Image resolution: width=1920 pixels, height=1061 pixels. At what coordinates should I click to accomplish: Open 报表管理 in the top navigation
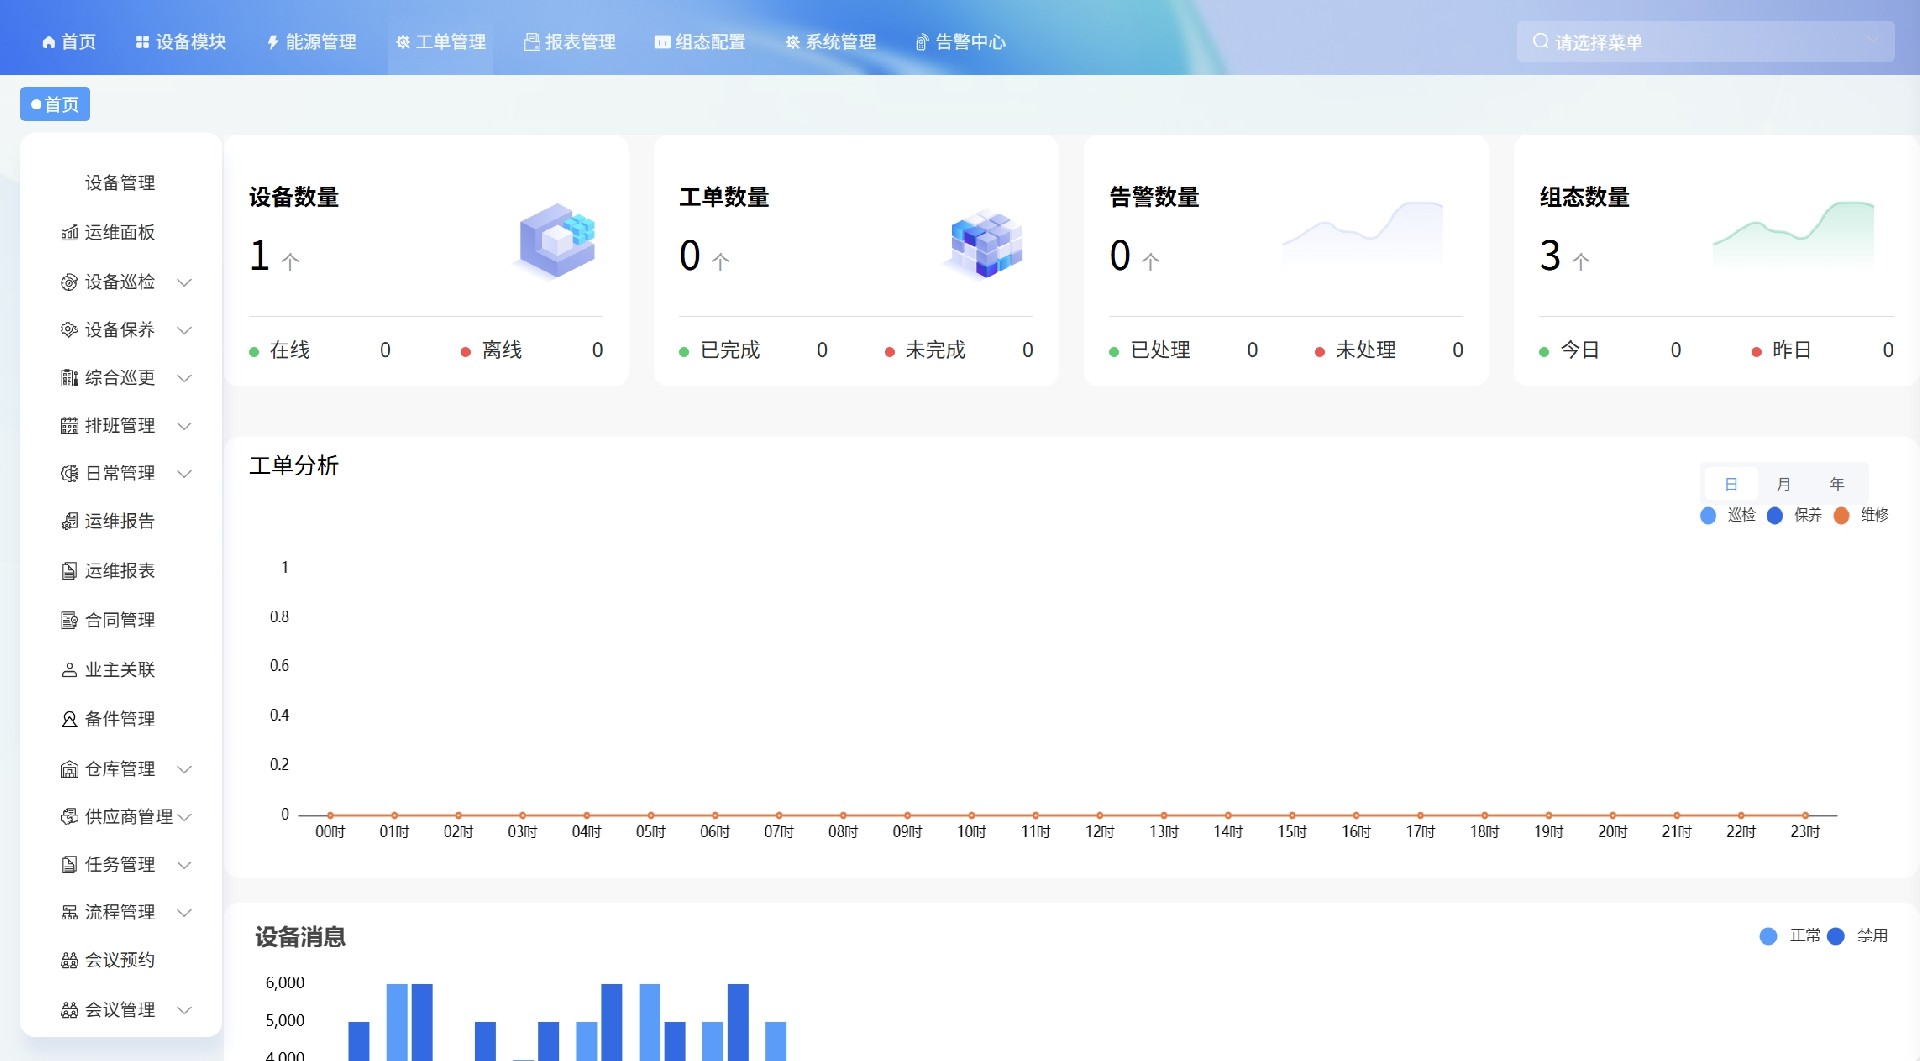[570, 42]
